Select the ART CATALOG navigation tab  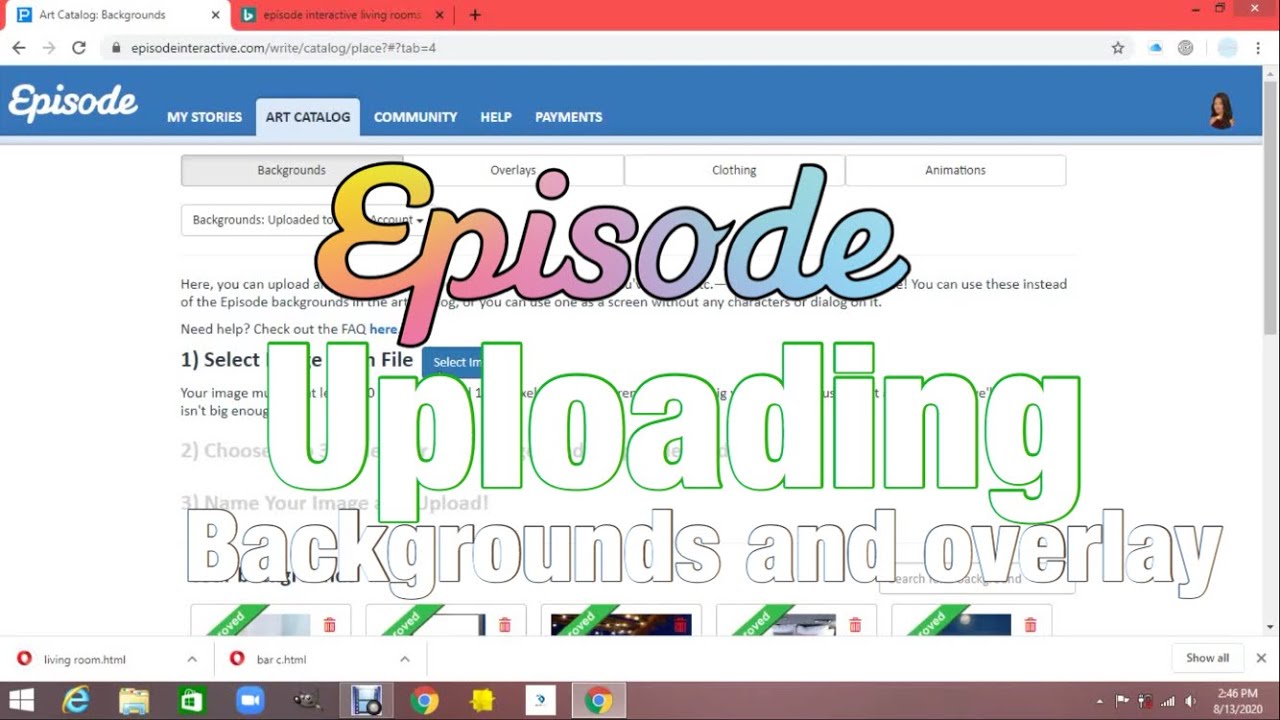[x=308, y=117]
